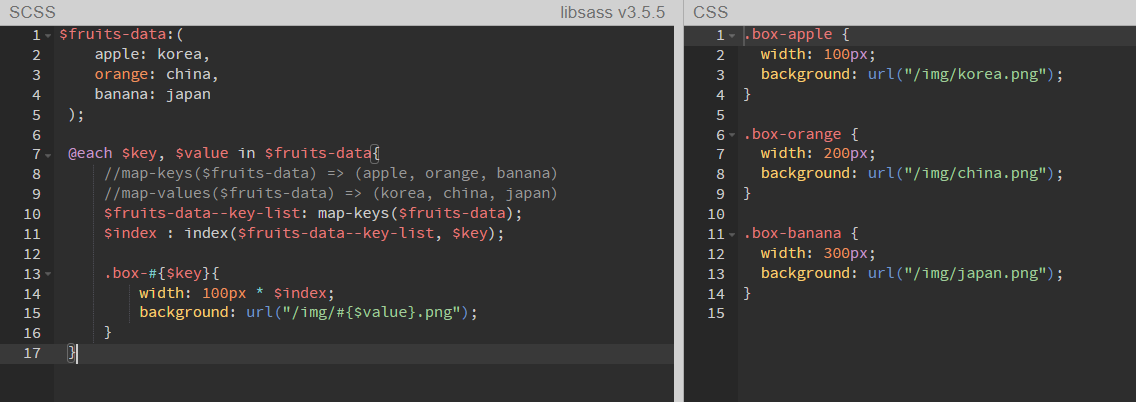
Task: Collapse the $fruits-data map fold arrow on SCSS line 1
Action: pyautogui.click(x=48, y=35)
